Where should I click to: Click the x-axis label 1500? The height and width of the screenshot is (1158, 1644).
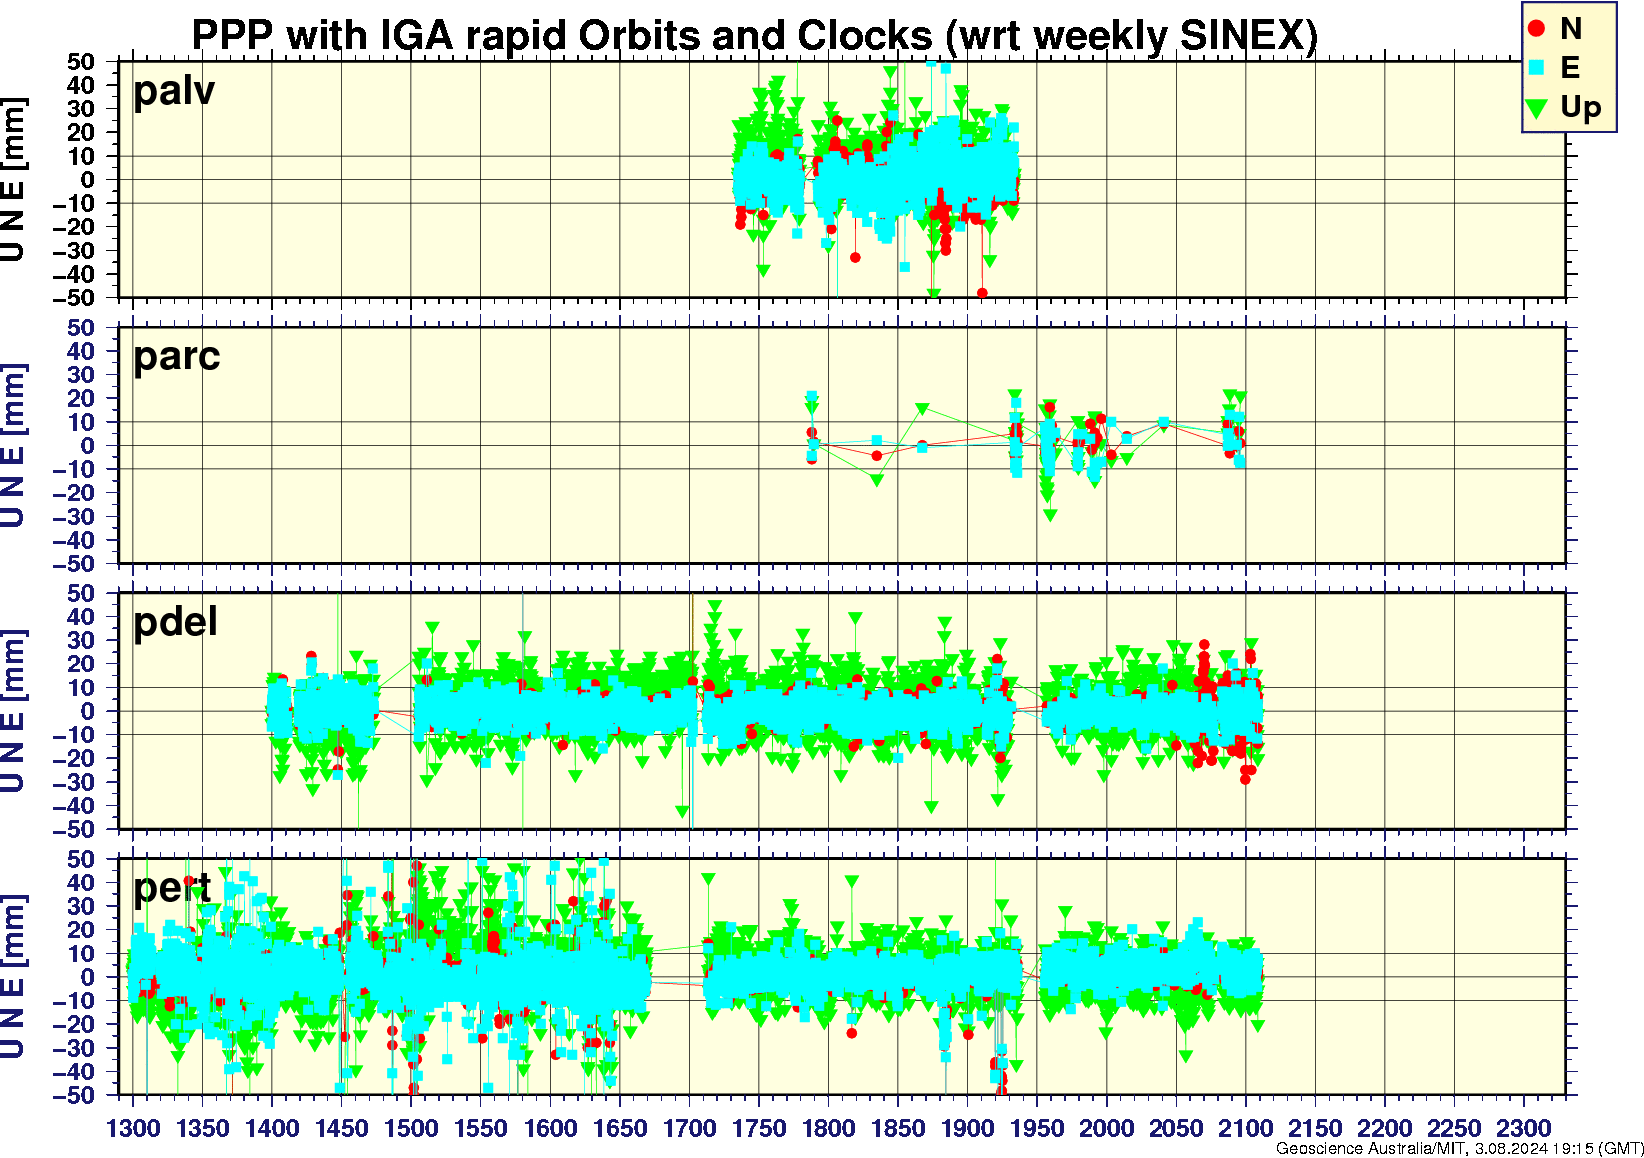[x=411, y=1128]
